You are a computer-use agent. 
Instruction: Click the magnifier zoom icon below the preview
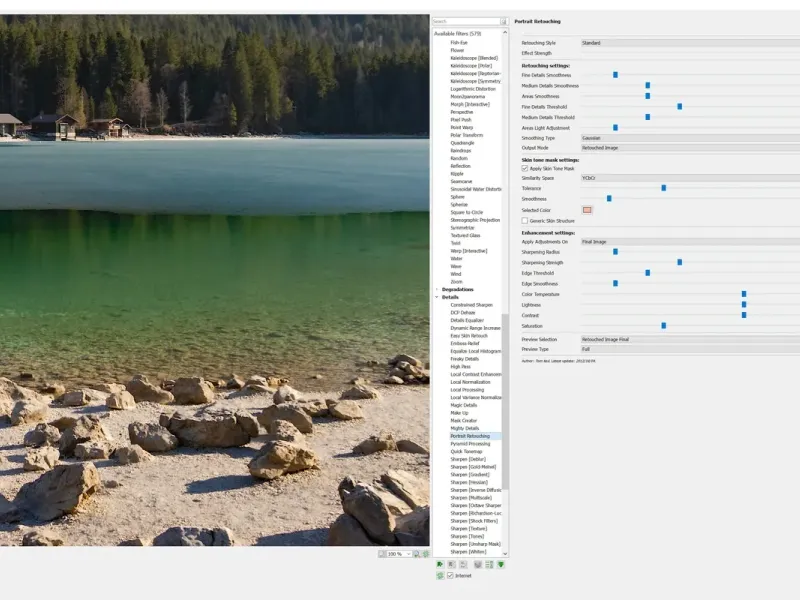point(417,554)
